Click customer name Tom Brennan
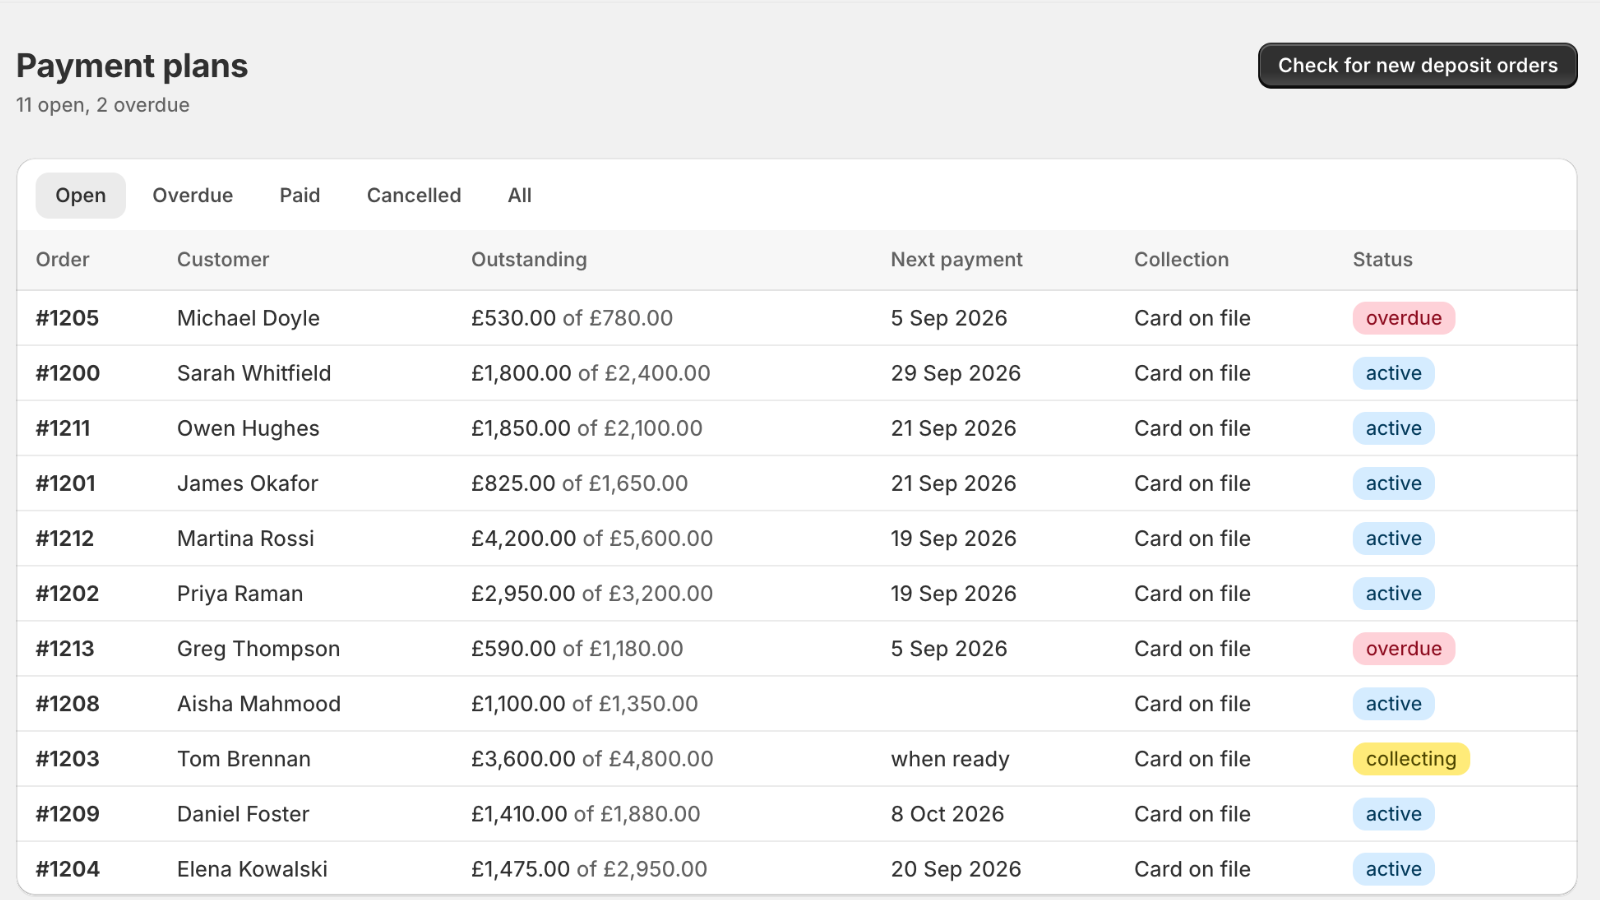 point(244,758)
